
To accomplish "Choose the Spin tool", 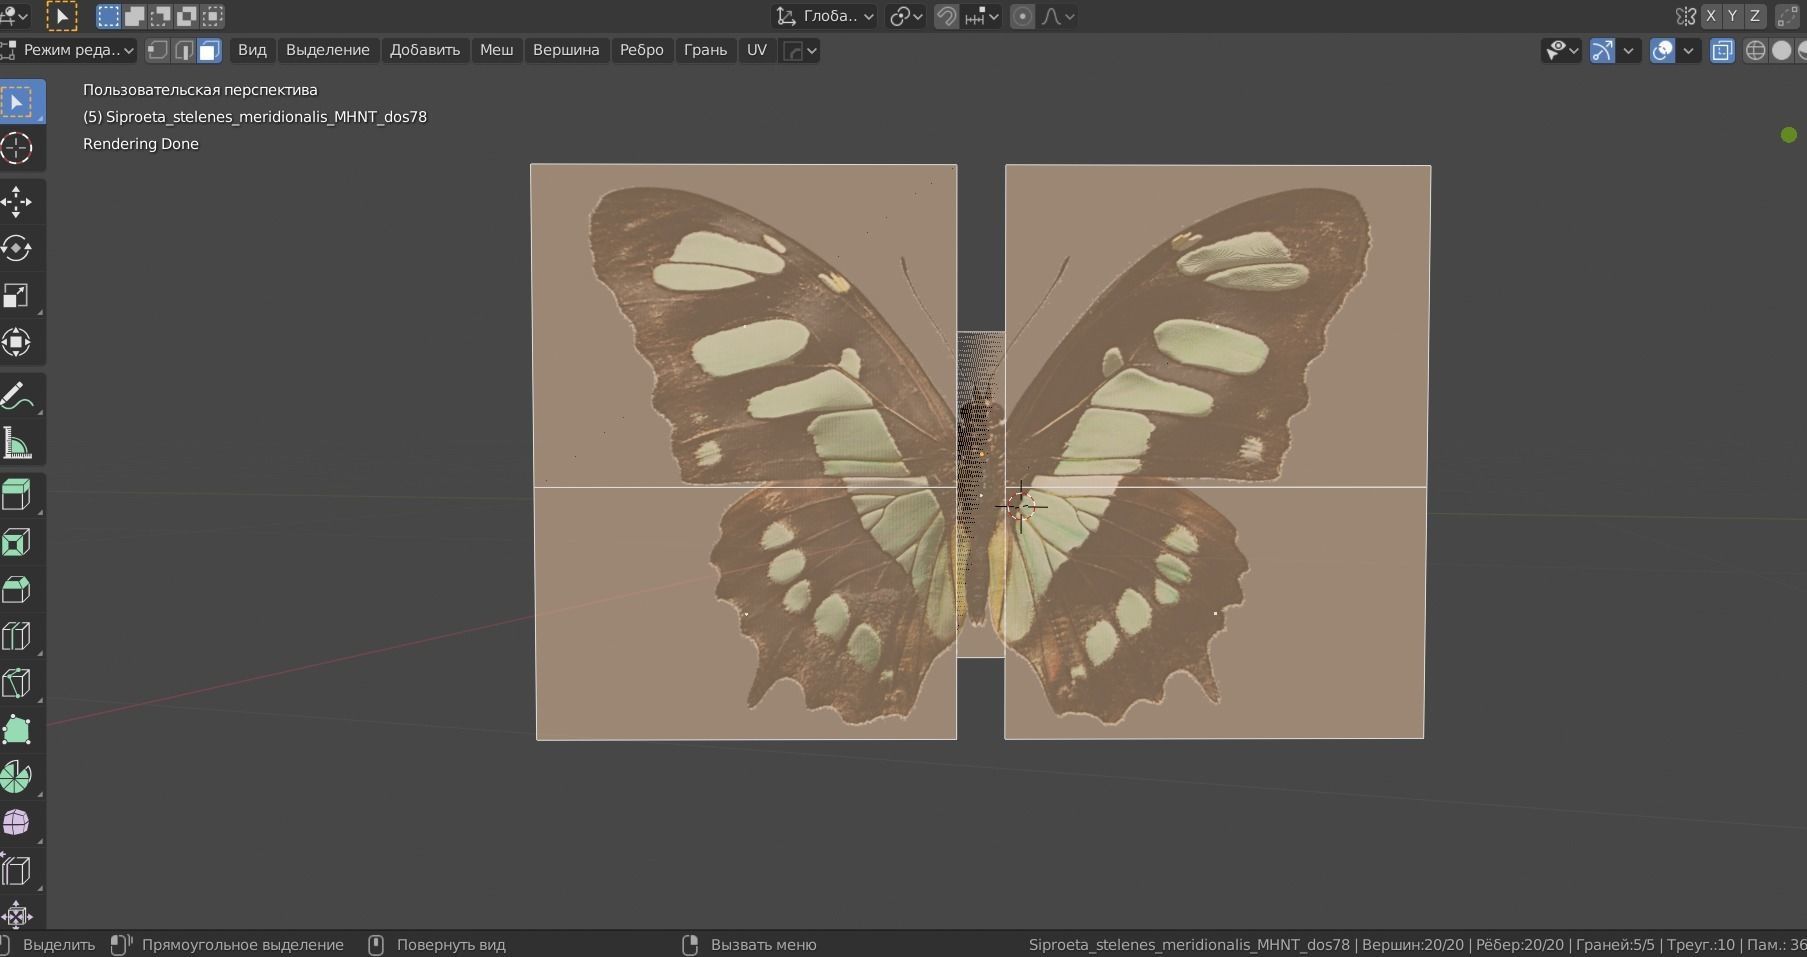I will pyautogui.click(x=17, y=776).
